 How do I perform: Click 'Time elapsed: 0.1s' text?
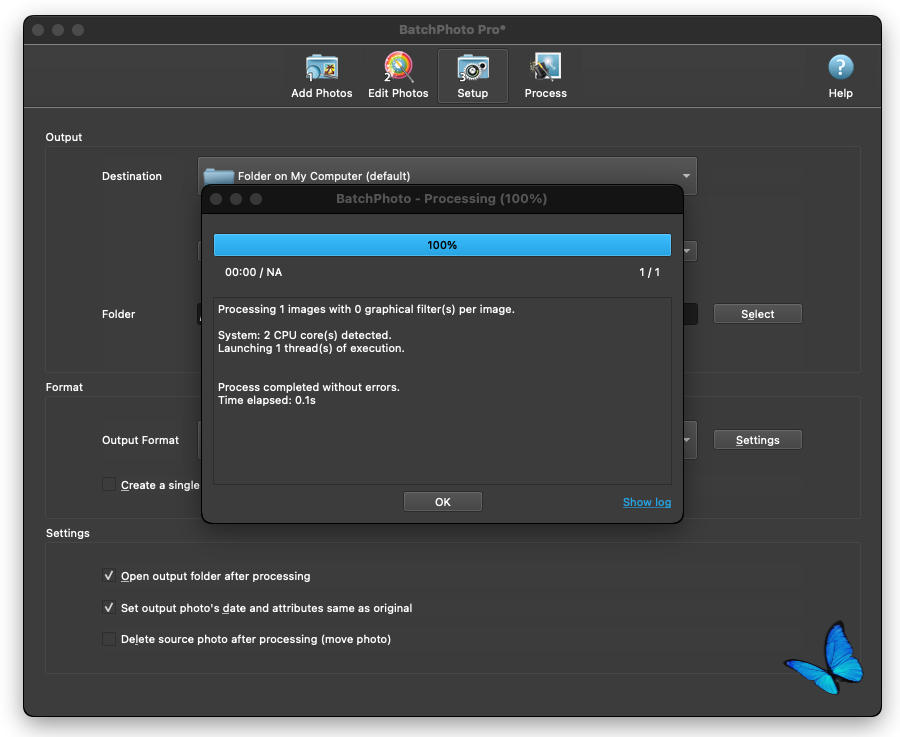267,400
